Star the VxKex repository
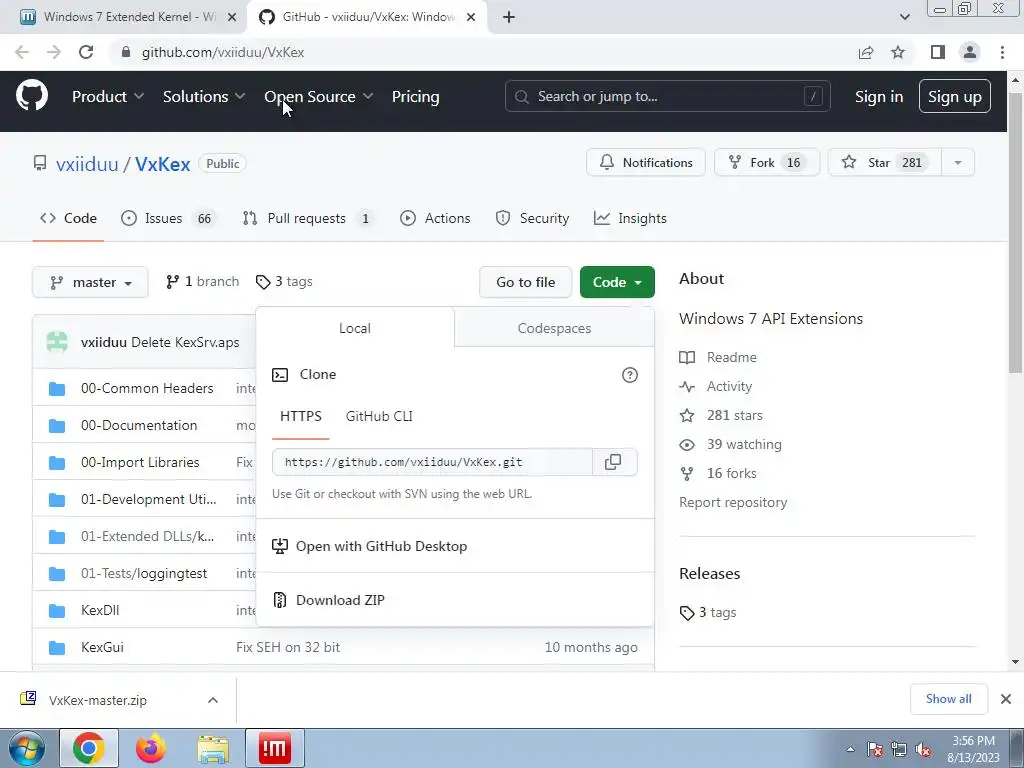The height and width of the screenshot is (768, 1024). click(x=884, y=163)
